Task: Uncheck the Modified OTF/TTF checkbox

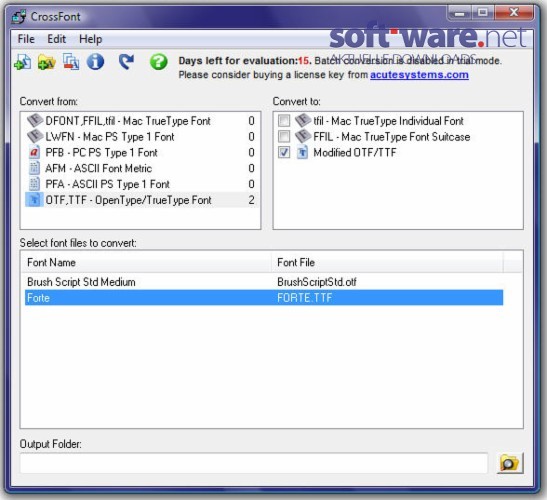Action: point(284,152)
